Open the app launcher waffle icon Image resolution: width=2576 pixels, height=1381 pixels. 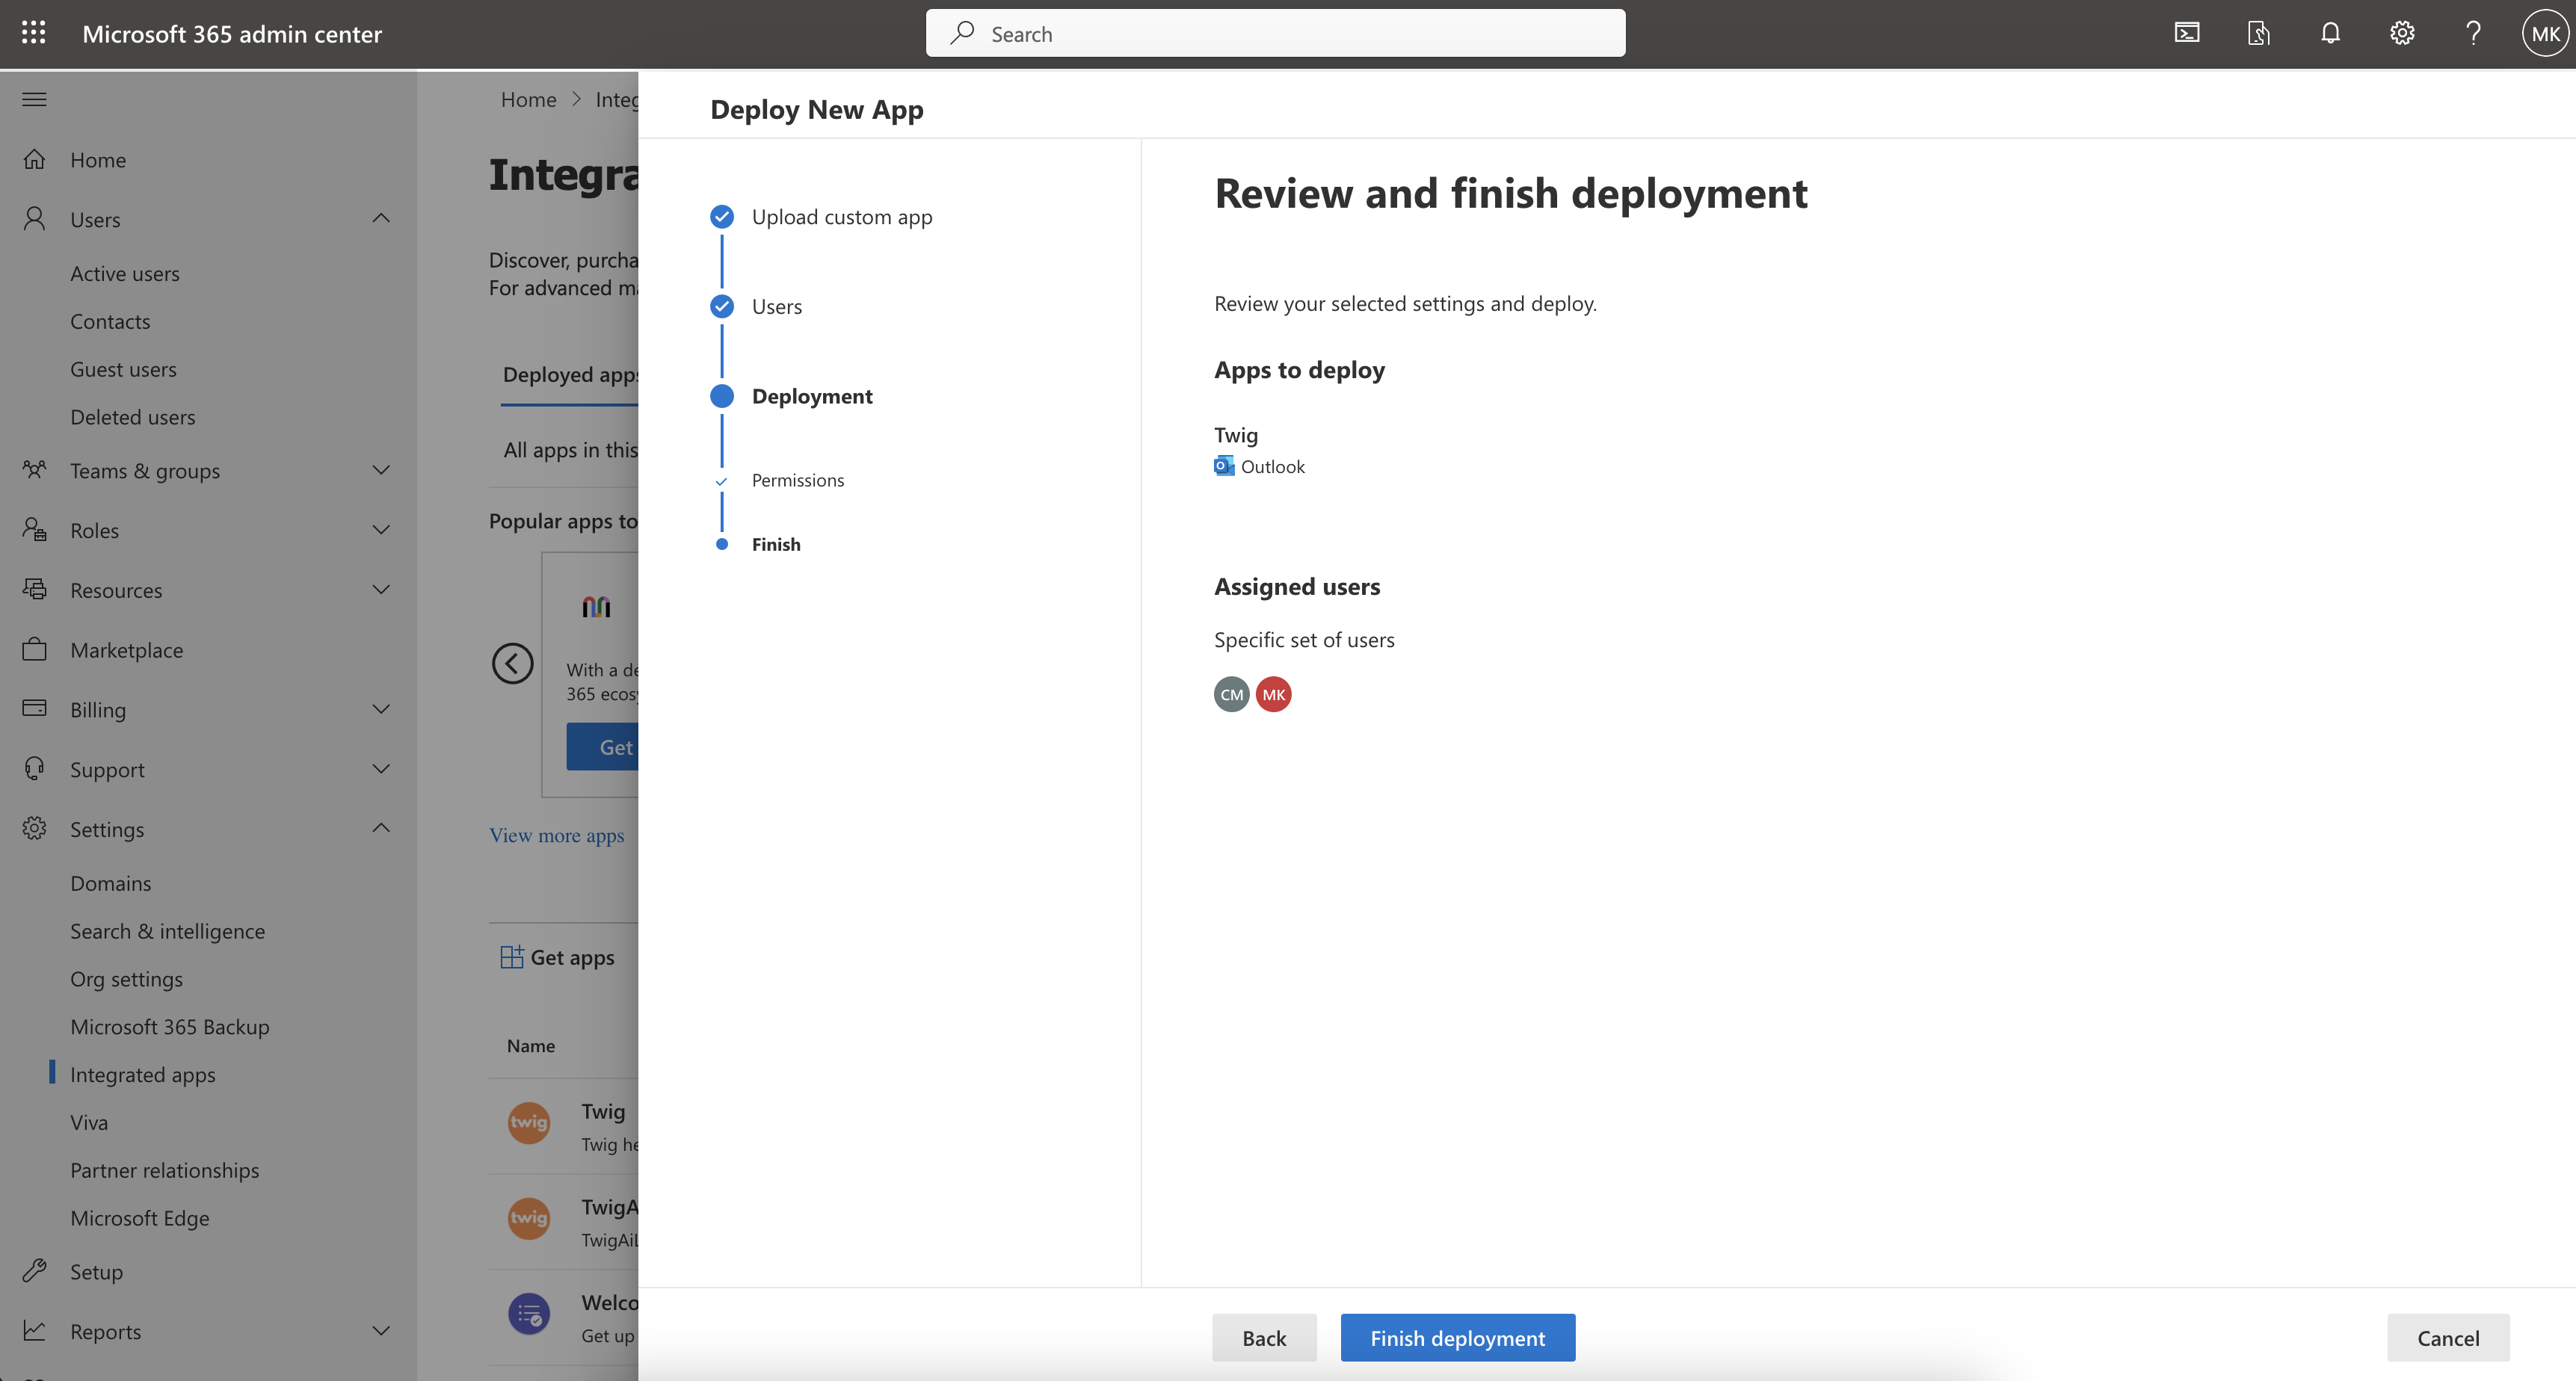click(33, 33)
